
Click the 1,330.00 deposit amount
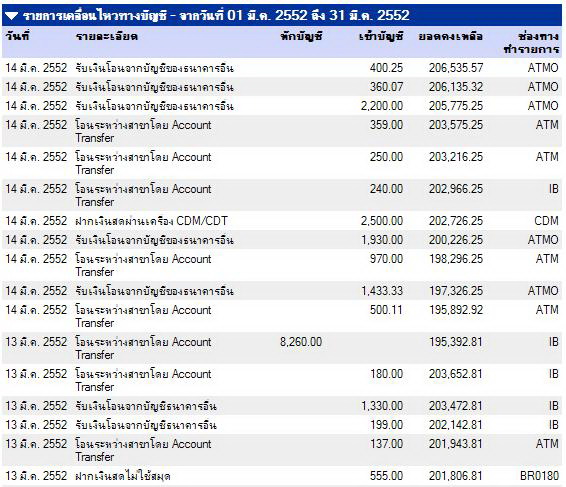382,406
